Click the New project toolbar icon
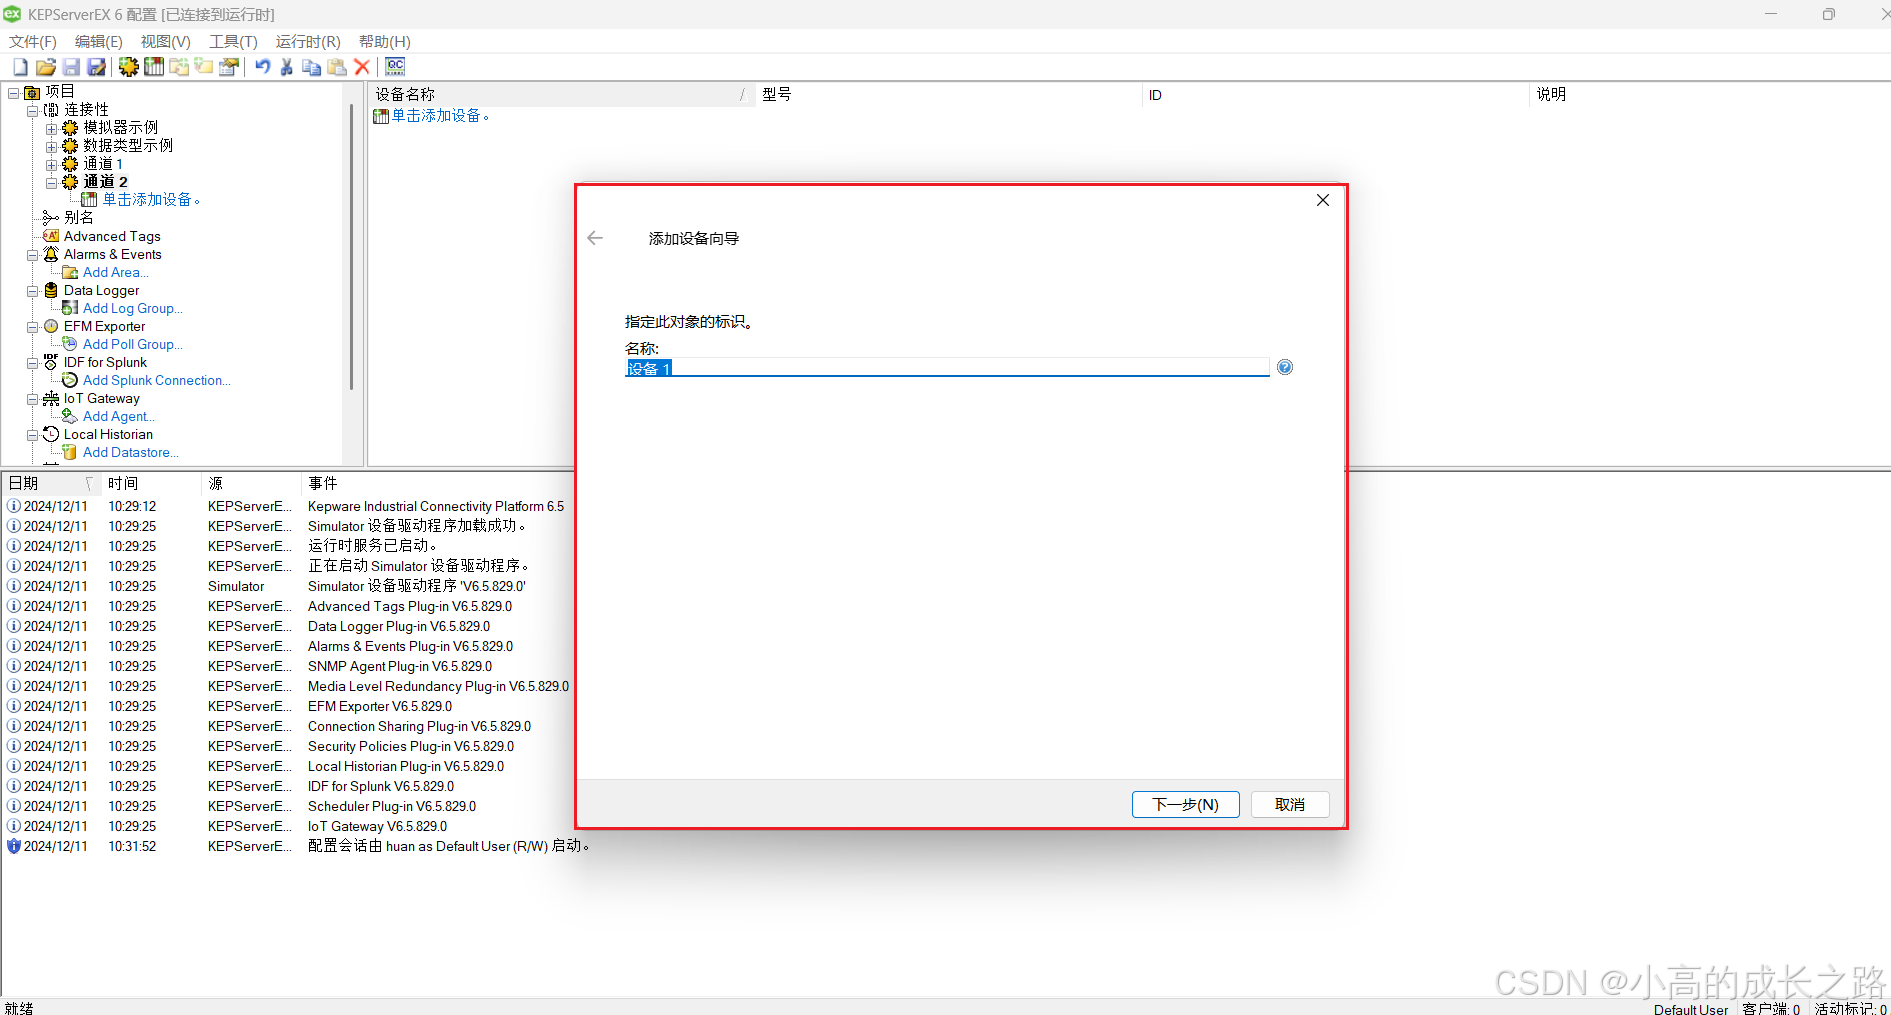 (x=20, y=67)
